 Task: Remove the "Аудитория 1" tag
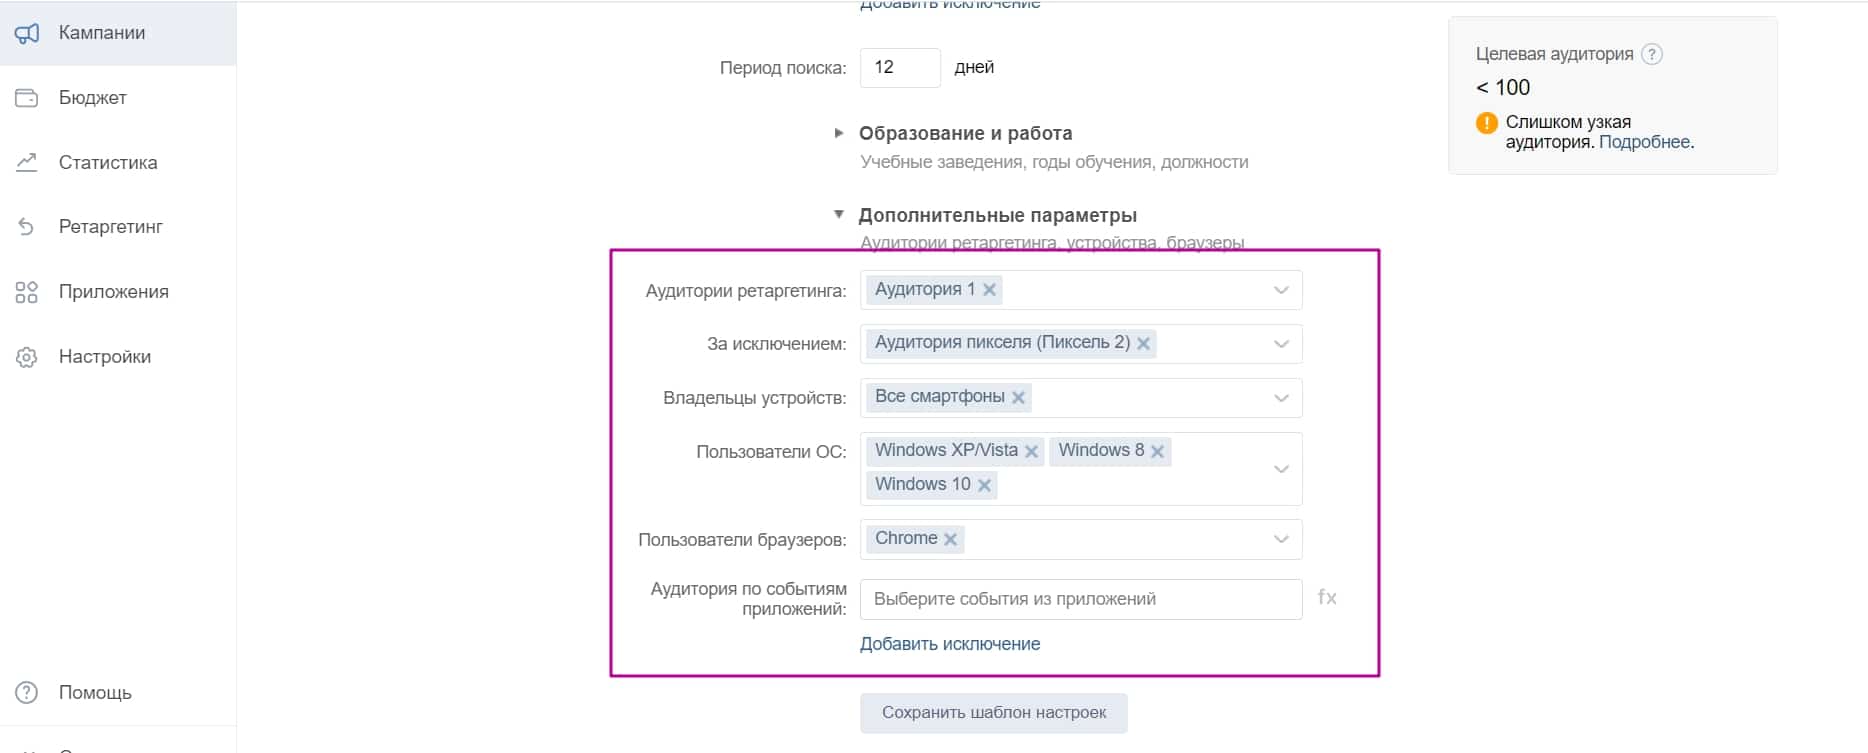pyautogui.click(x=989, y=289)
